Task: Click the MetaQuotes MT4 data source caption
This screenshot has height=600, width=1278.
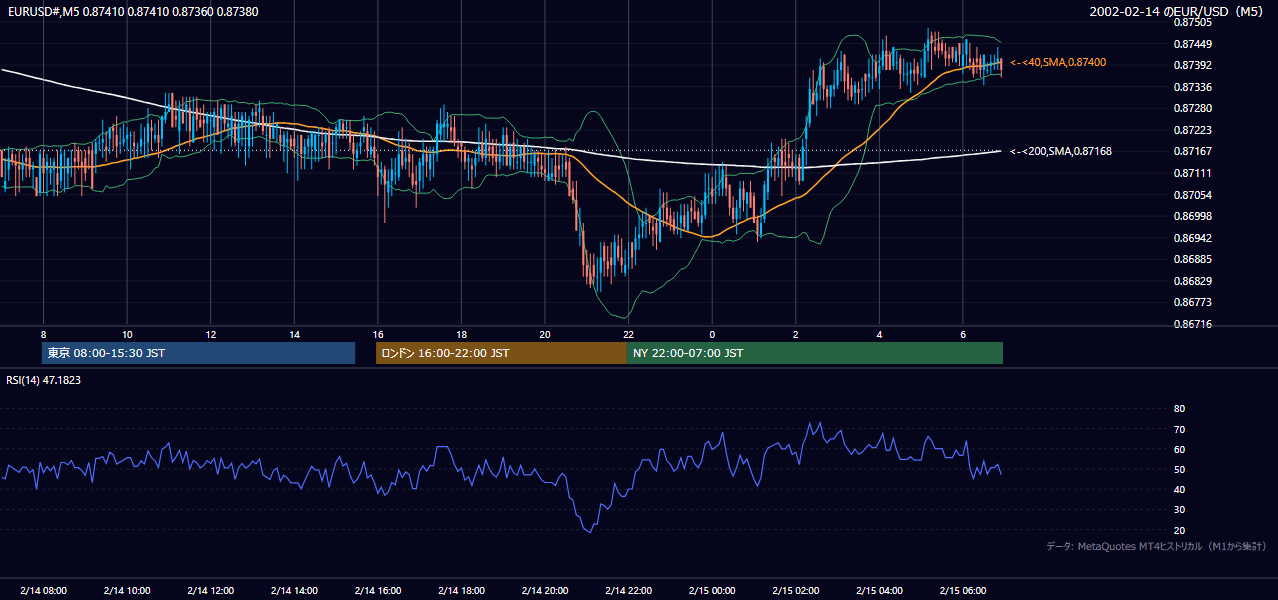Action: pyautogui.click(x=1156, y=546)
